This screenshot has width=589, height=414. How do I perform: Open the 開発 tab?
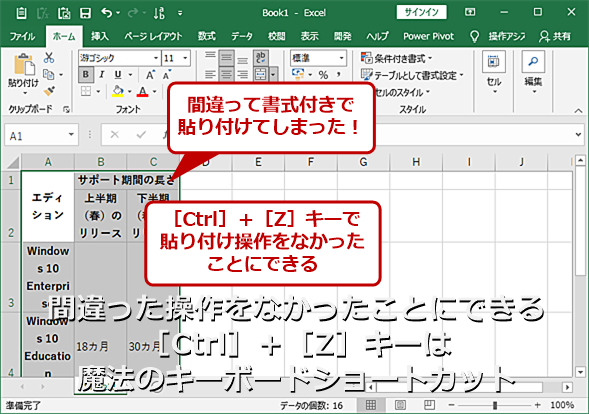343,36
